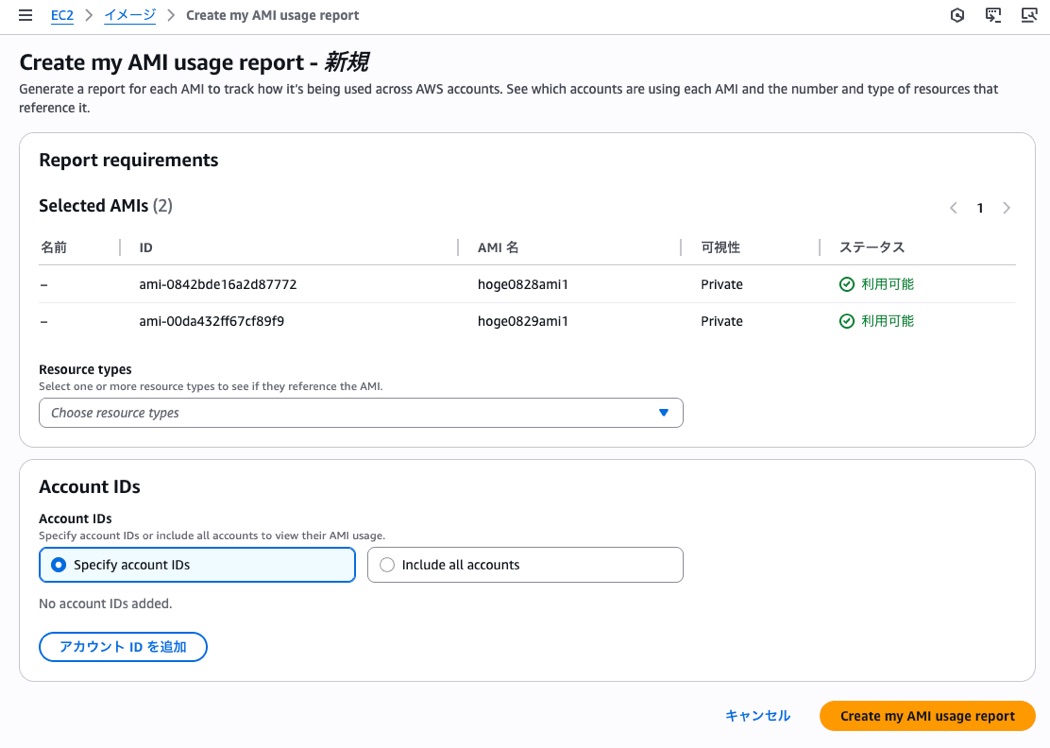Select the Specify account IDs radio option

pyautogui.click(x=197, y=565)
